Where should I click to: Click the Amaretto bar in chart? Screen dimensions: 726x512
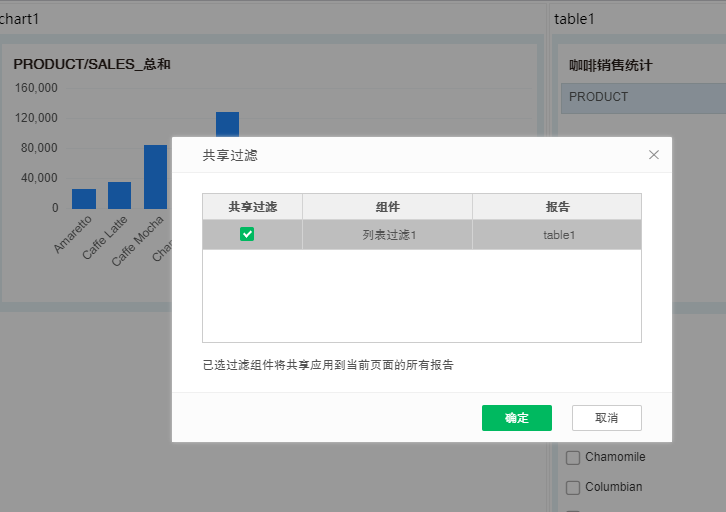pyautogui.click(x=84, y=198)
